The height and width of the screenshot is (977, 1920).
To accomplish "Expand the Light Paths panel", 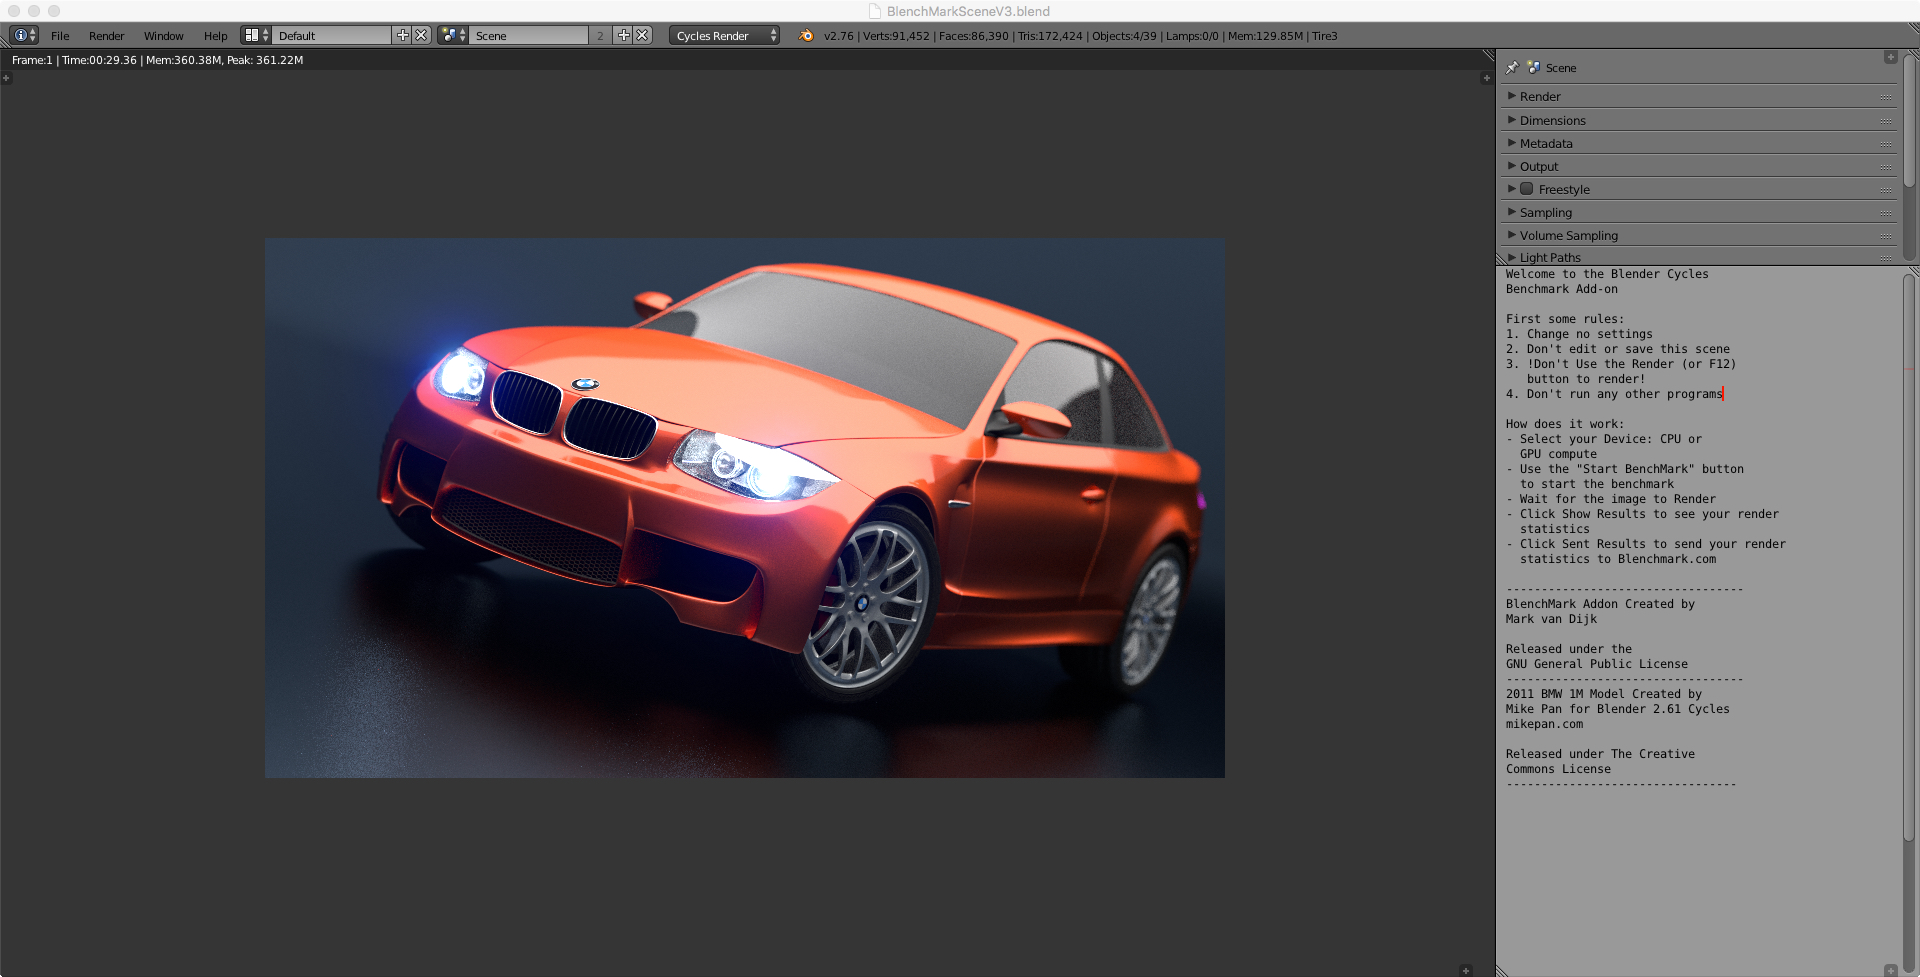I will pyautogui.click(x=1512, y=257).
